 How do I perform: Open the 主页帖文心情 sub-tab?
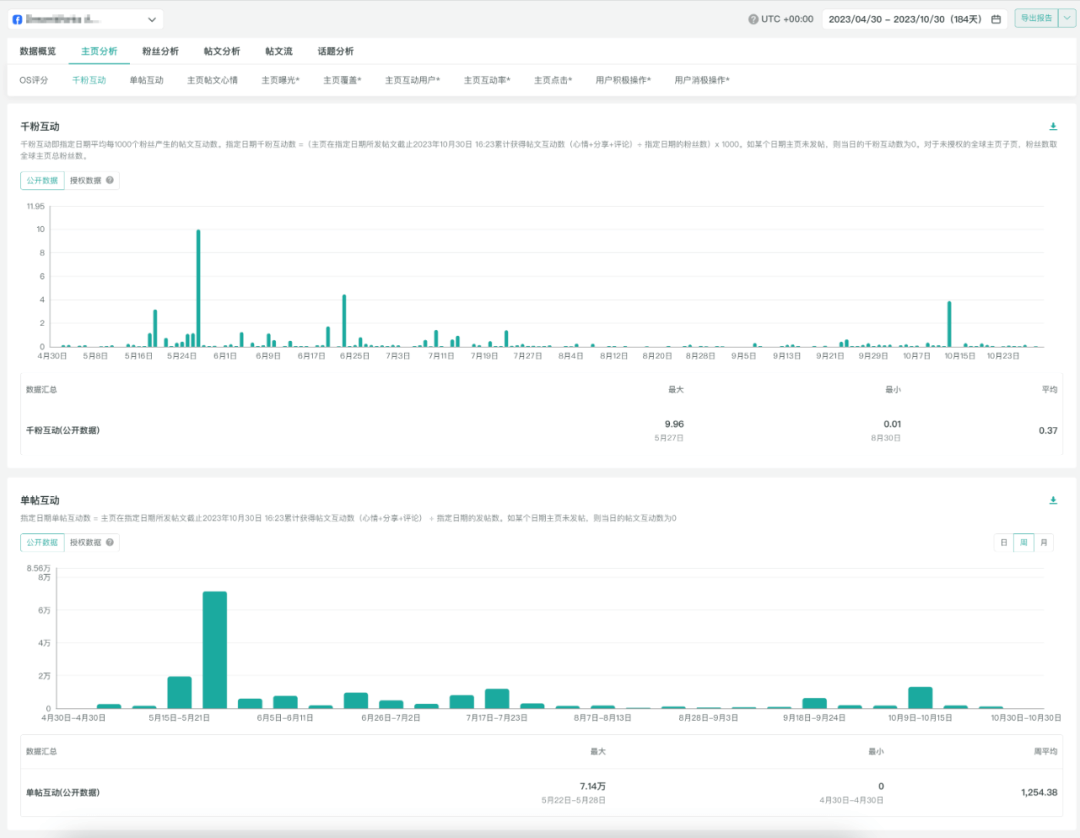(212, 80)
